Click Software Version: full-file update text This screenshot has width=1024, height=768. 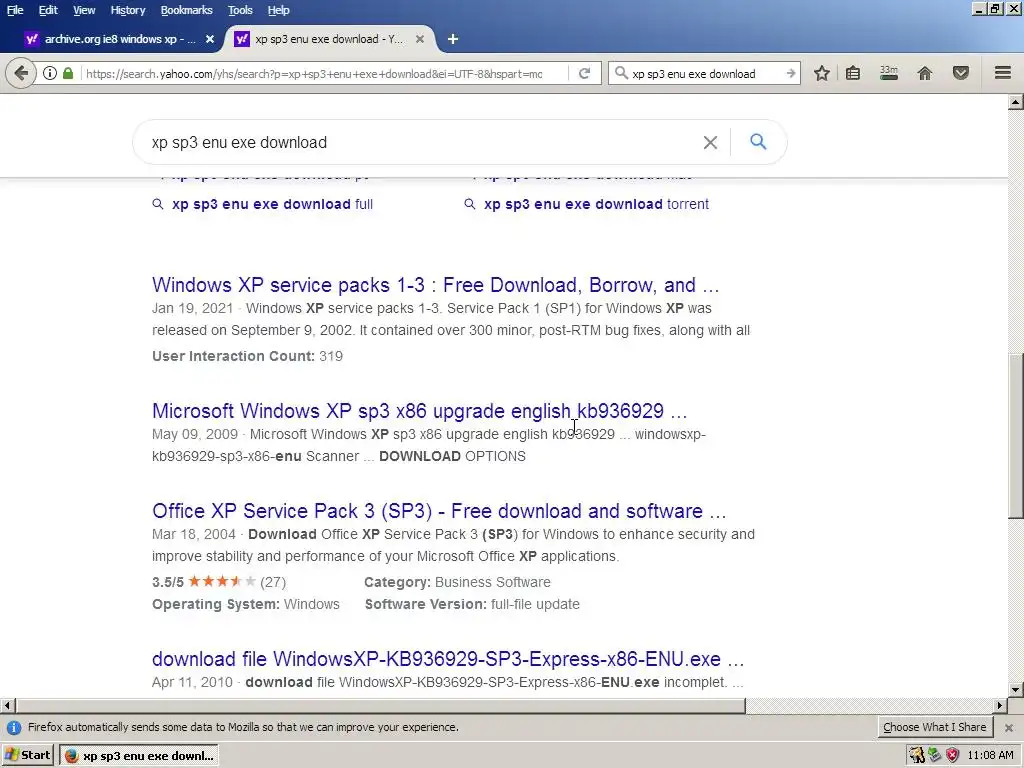coord(472,604)
